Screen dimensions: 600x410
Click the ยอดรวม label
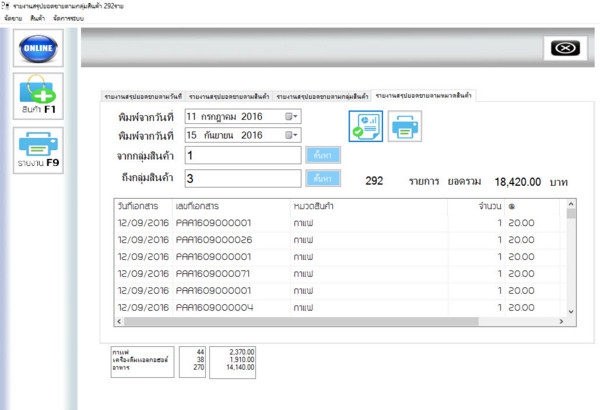(x=464, y=181)
